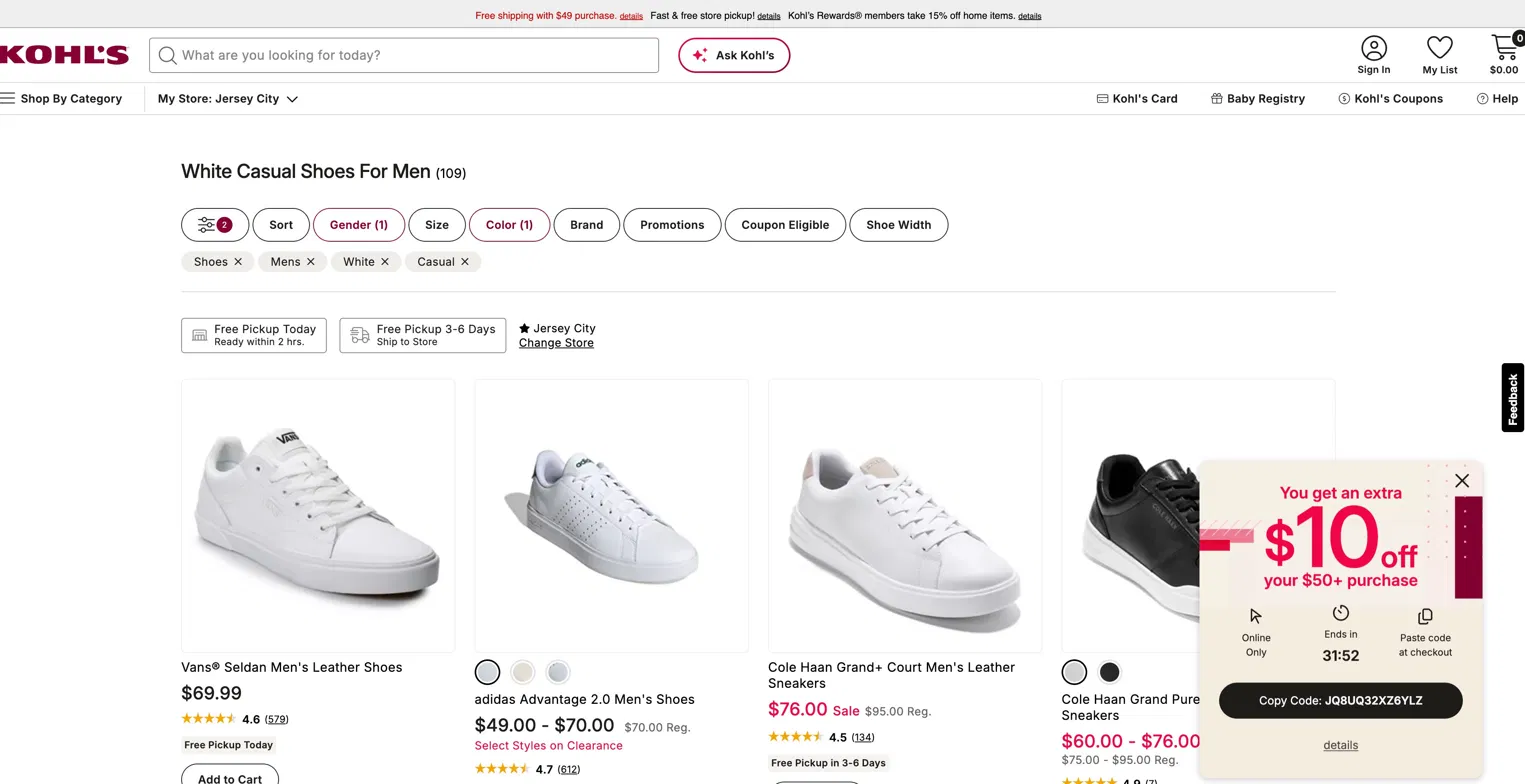The width and height of the screenshot is (1525, 784).
Task: Open Cole Haan Grand+ Court Sneakers title
Action: pos(891,676)
